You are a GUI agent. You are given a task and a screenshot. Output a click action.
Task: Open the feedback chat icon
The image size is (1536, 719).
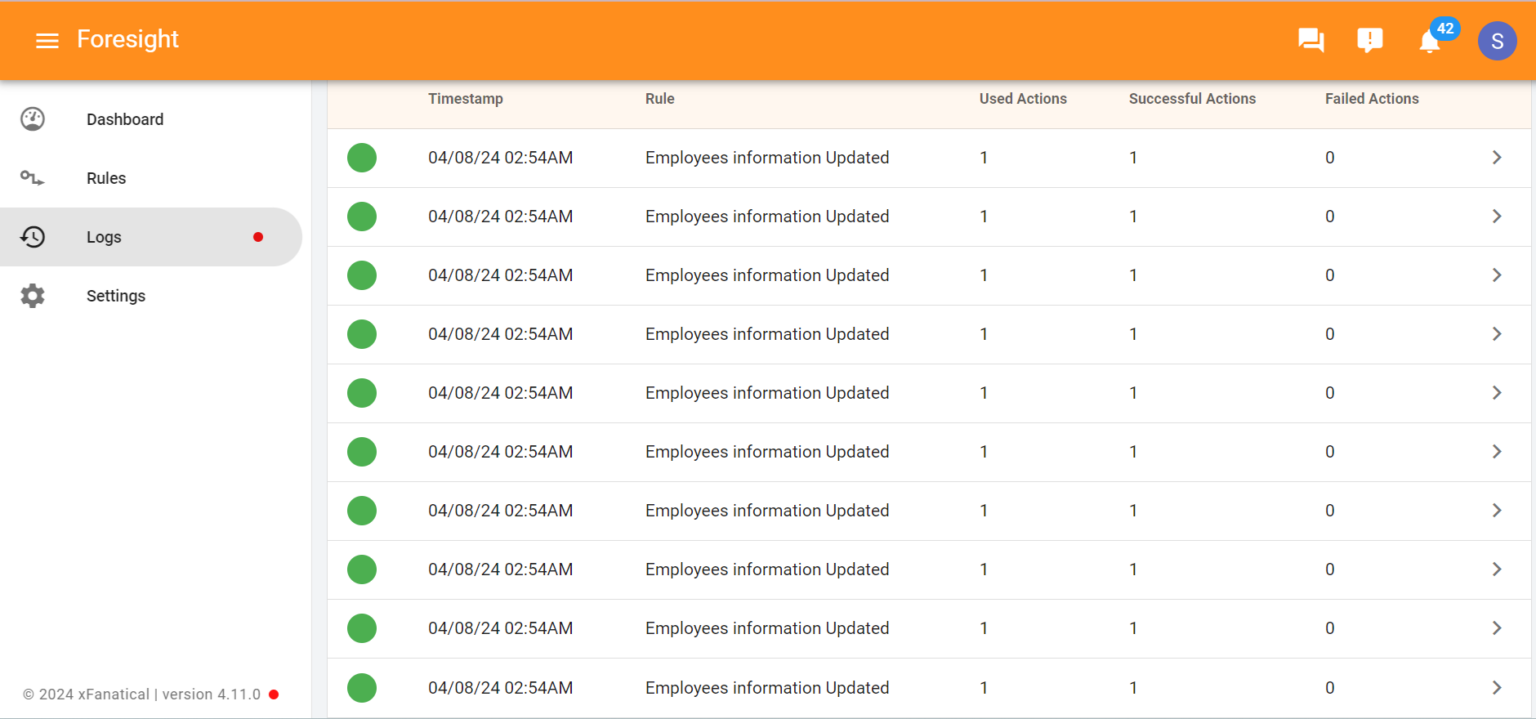point(1310,40)
